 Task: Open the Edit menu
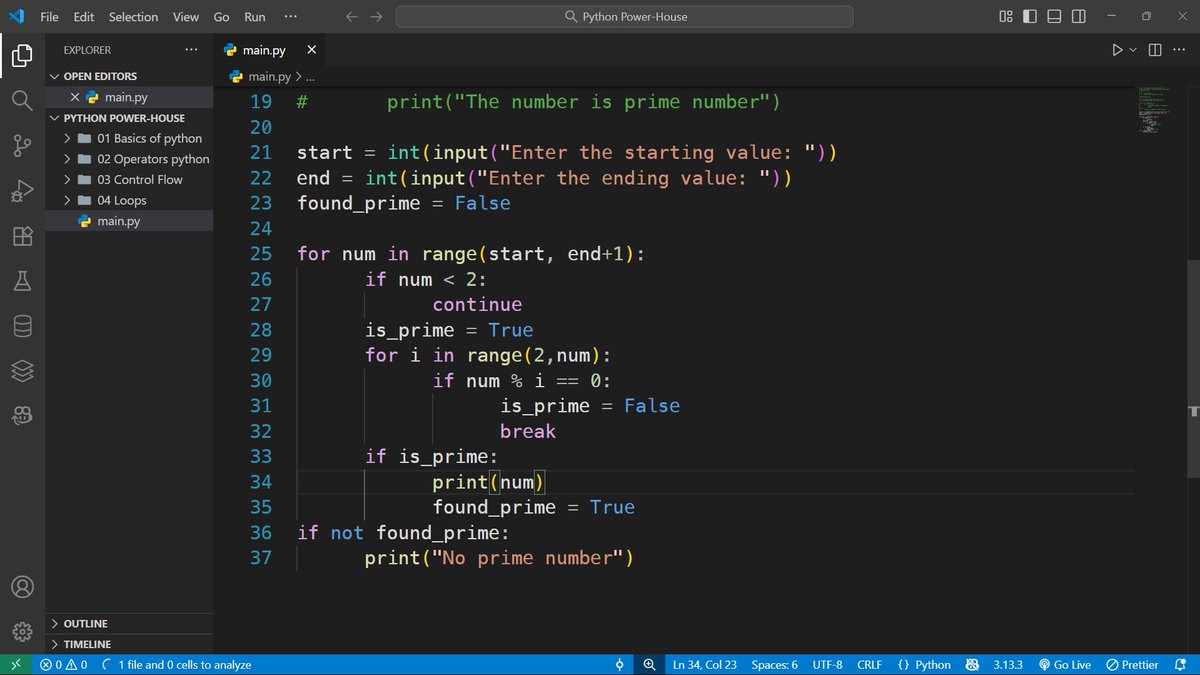[x=84, y=17]
